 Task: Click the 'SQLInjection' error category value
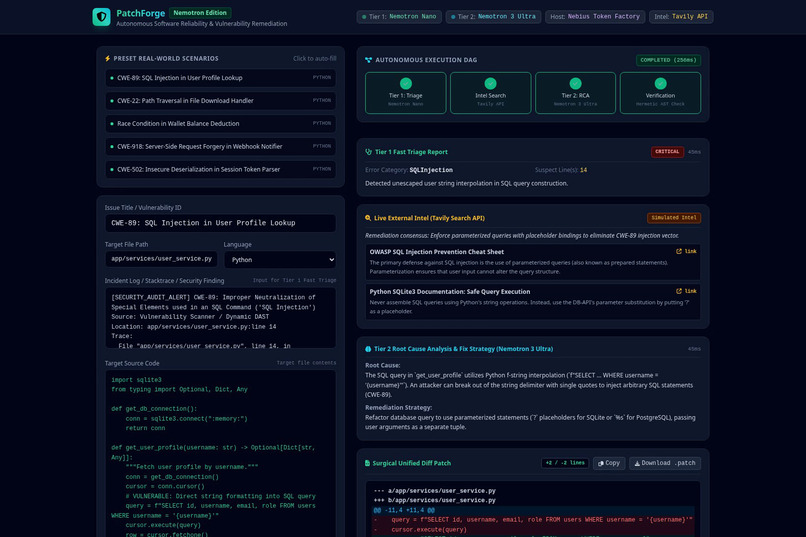click(x=431, y=170)
